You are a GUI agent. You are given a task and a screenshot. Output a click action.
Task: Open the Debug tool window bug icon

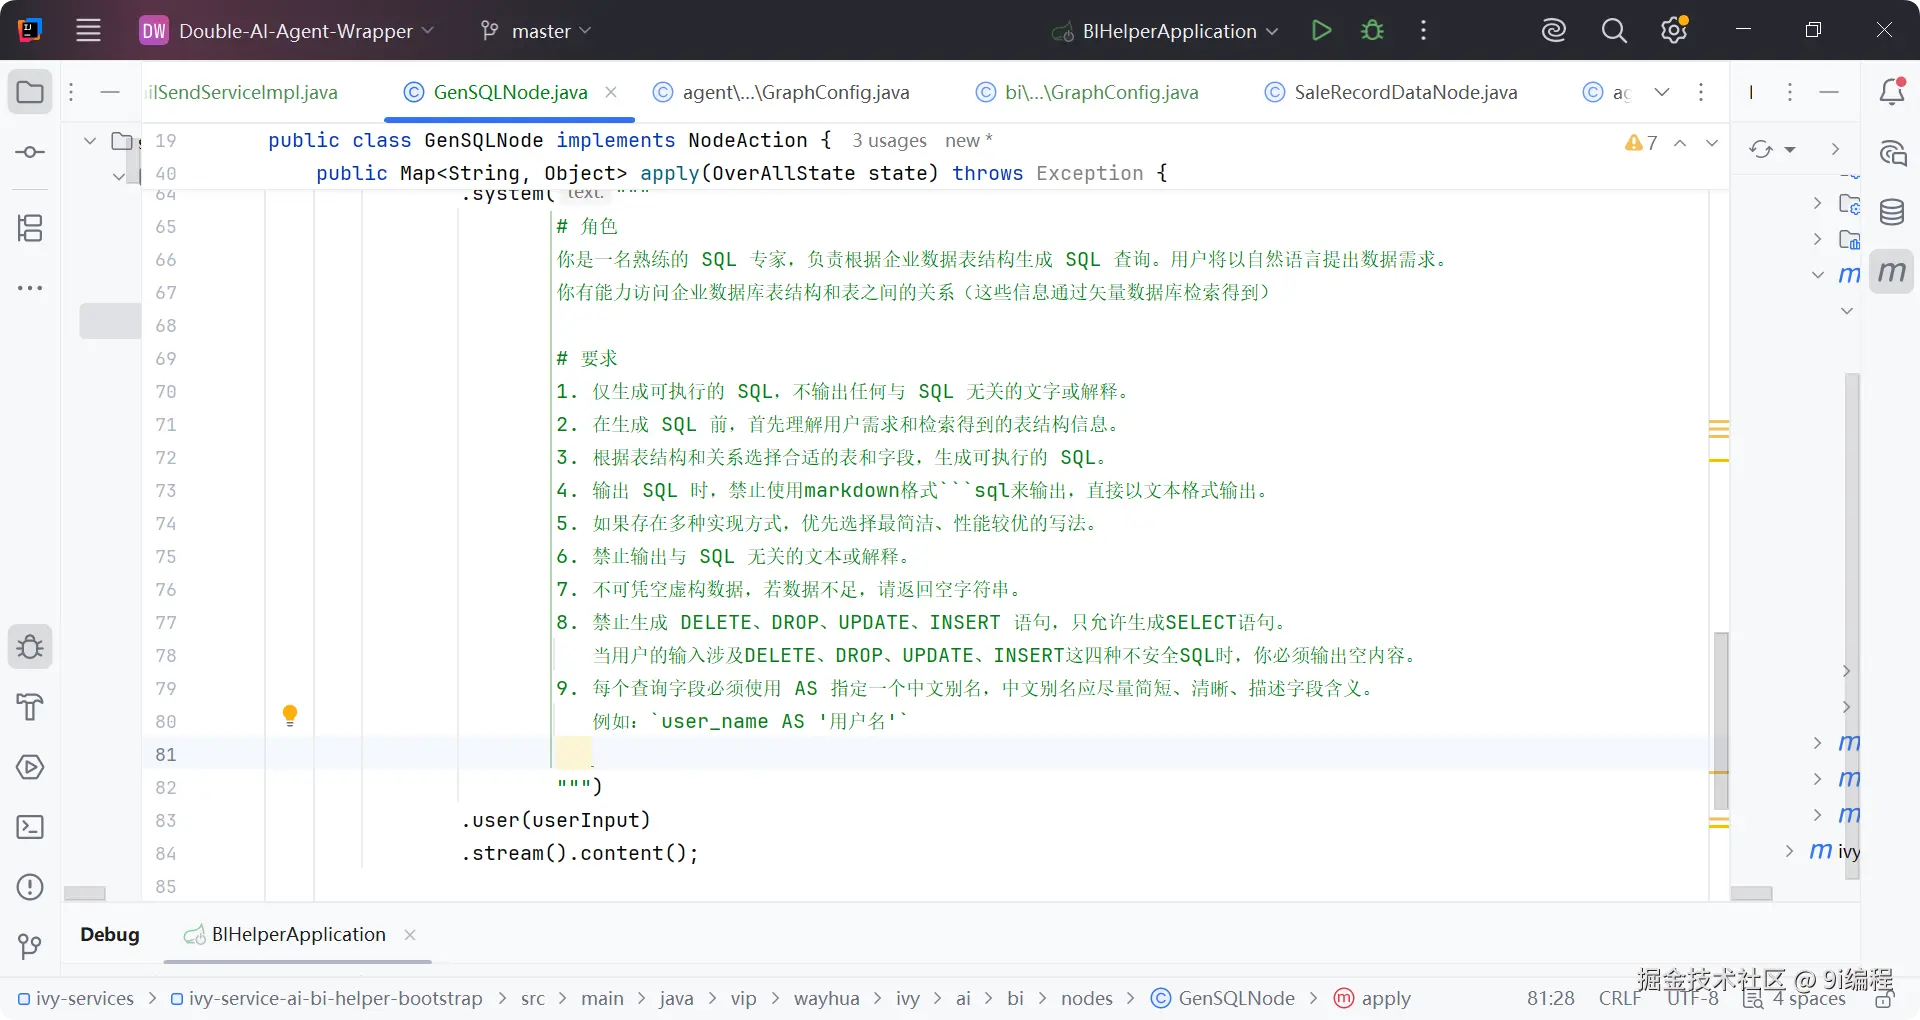(30, 647)
